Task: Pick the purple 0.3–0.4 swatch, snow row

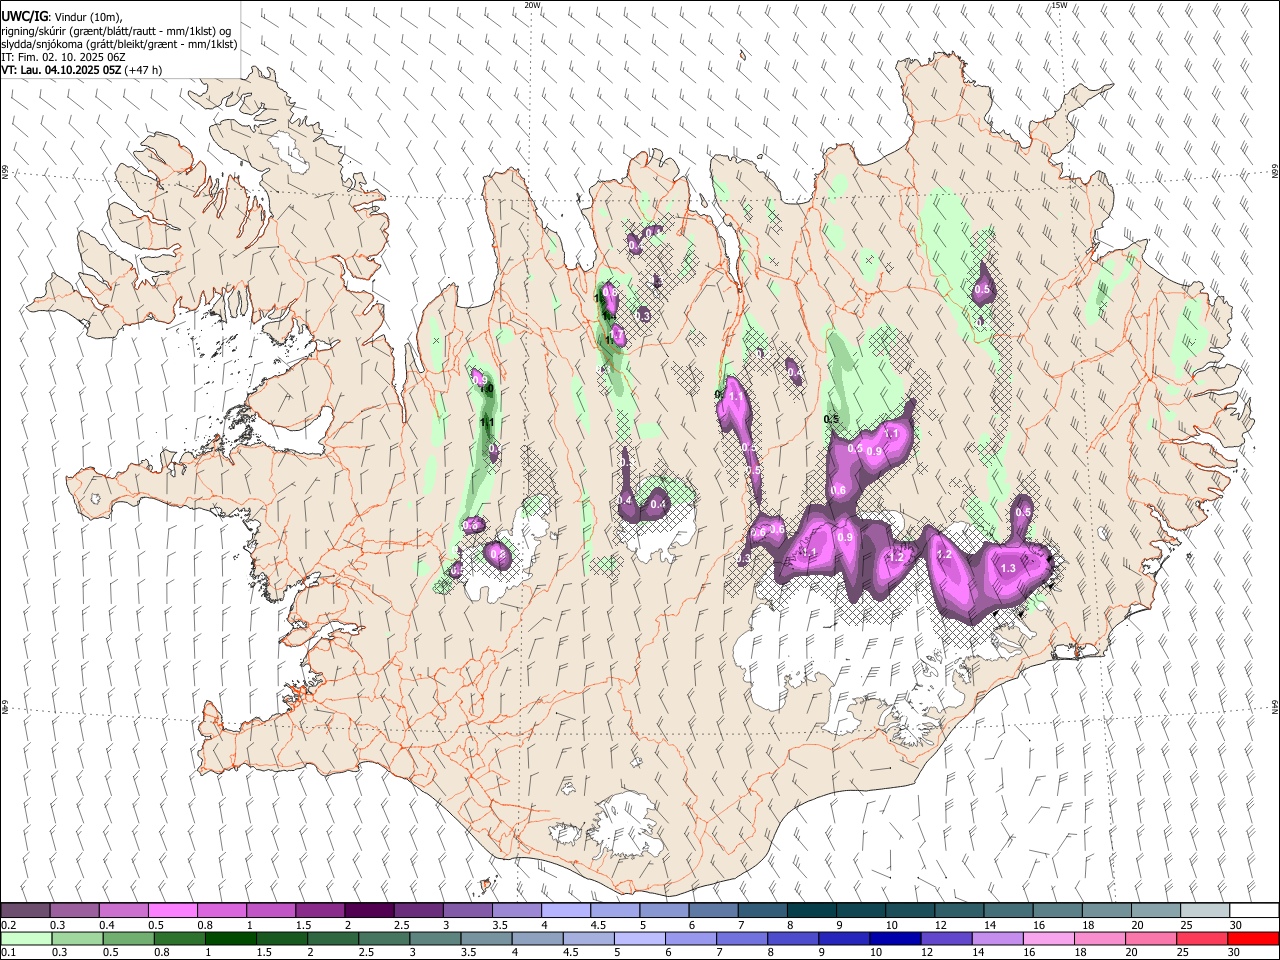Action: 74,910
